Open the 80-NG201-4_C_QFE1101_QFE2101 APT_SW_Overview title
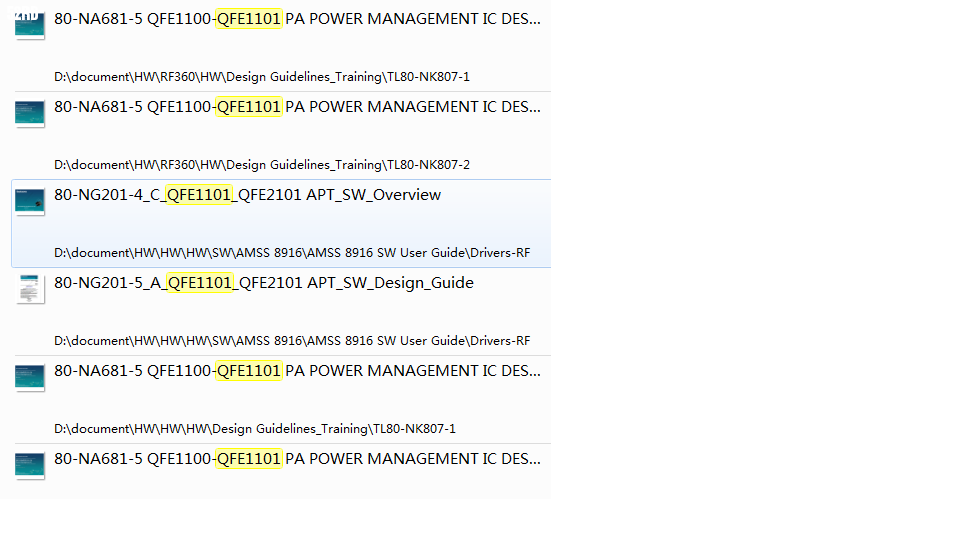 point(247,195)
